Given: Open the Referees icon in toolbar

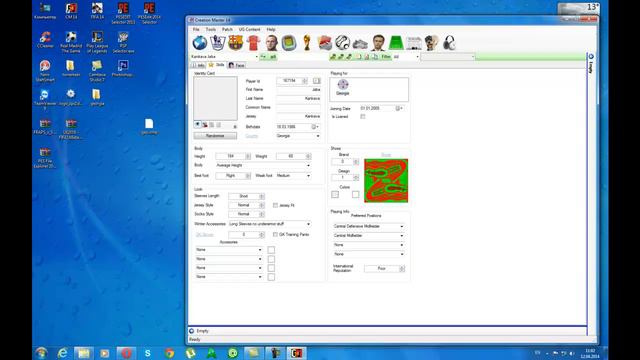Looking at the screenshot, I should pos(431,43).
